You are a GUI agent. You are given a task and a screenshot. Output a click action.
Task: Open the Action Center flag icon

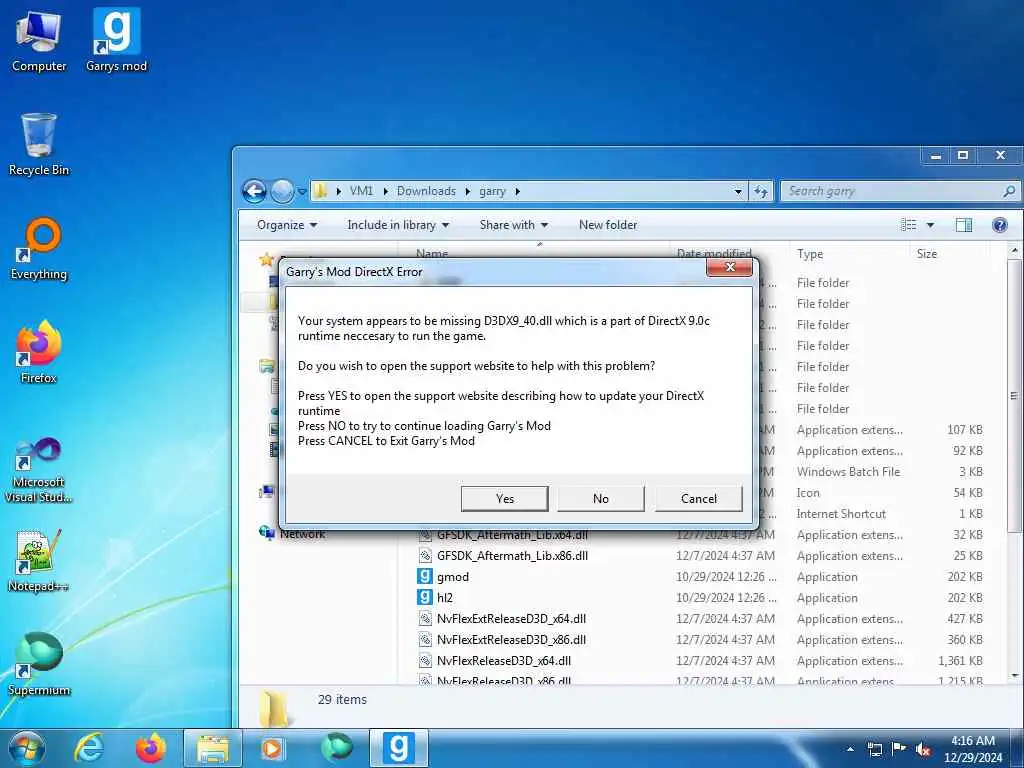(x=899, y=749)
